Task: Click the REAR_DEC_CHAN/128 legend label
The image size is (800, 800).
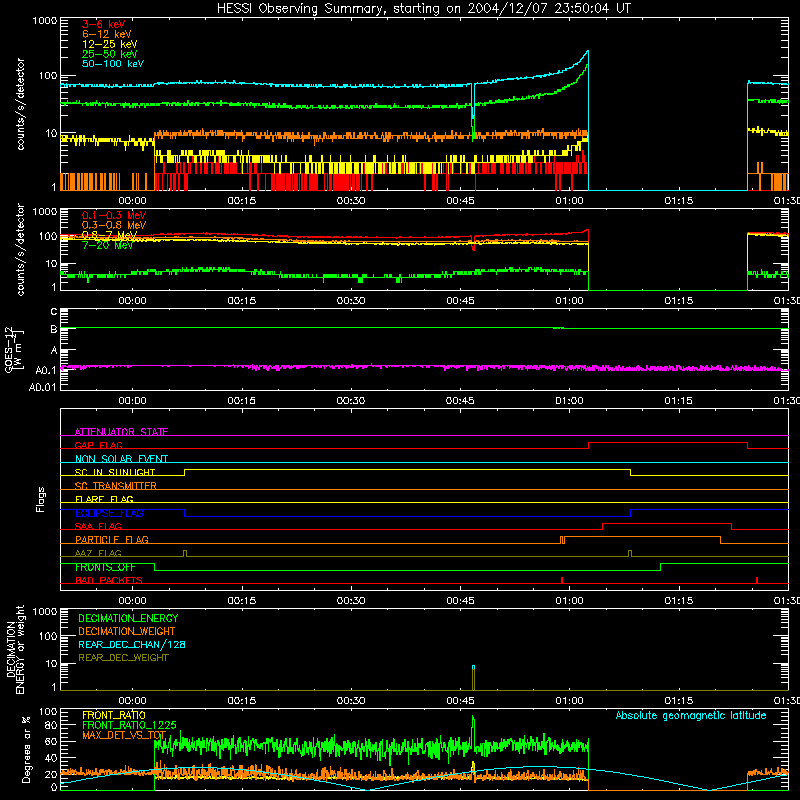Action: pos(132,644)
